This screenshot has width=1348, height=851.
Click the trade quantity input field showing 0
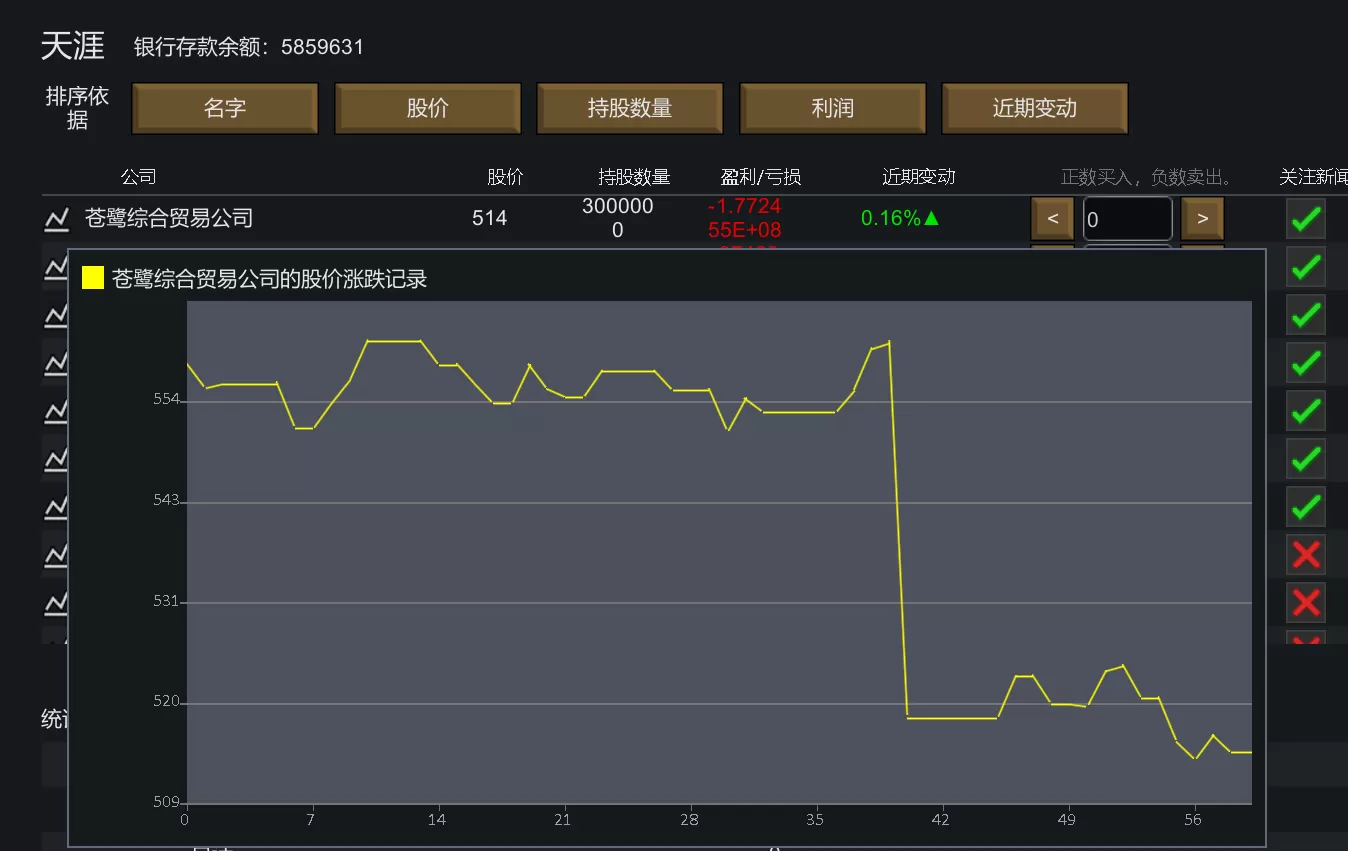1127,219
